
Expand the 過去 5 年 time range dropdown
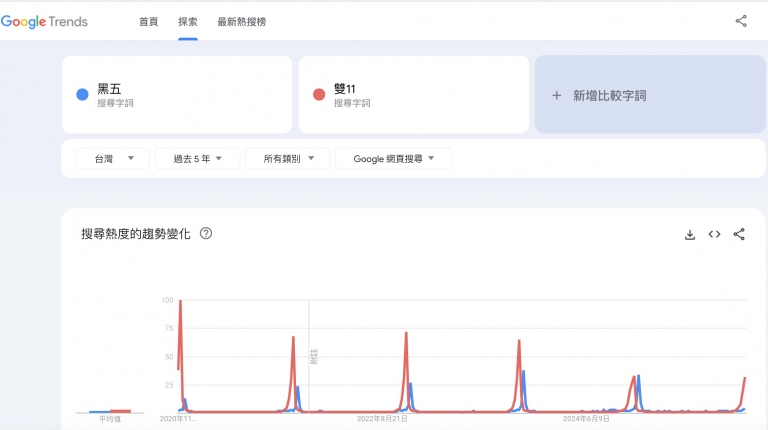198,158
